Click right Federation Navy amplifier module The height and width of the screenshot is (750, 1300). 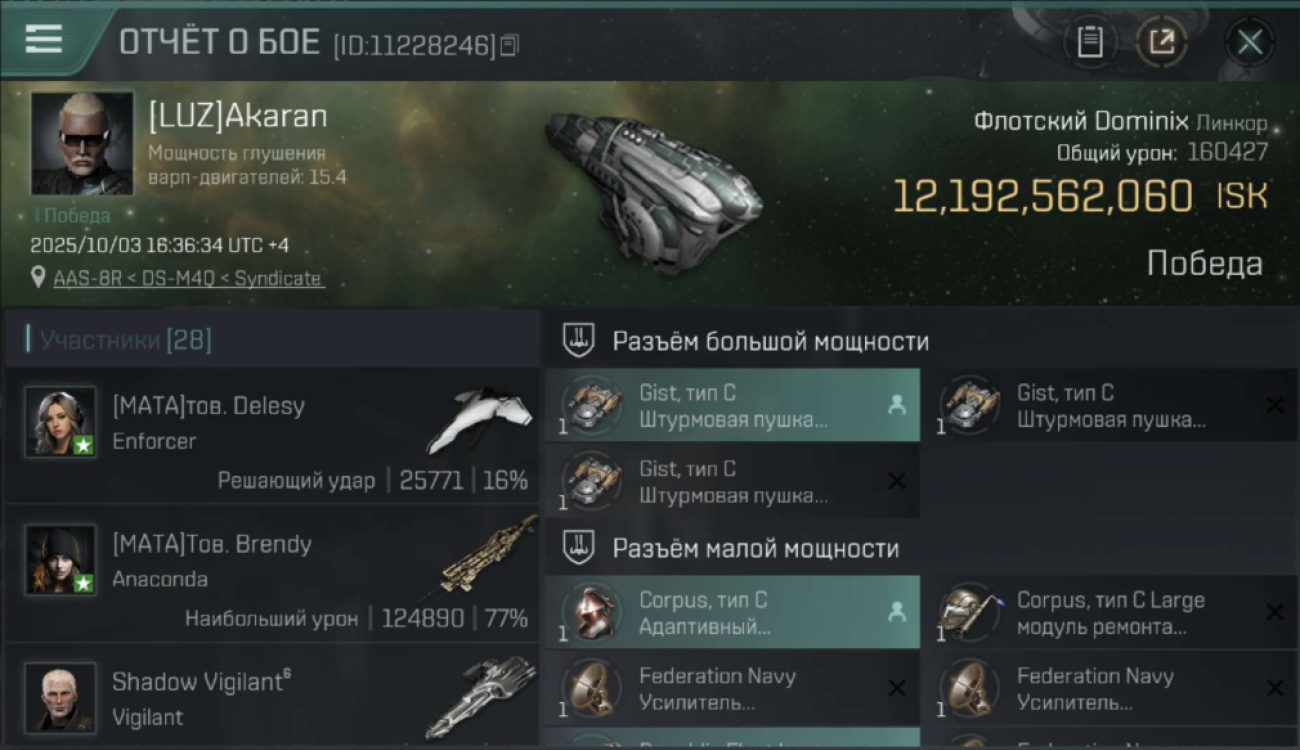point(1111,688)
